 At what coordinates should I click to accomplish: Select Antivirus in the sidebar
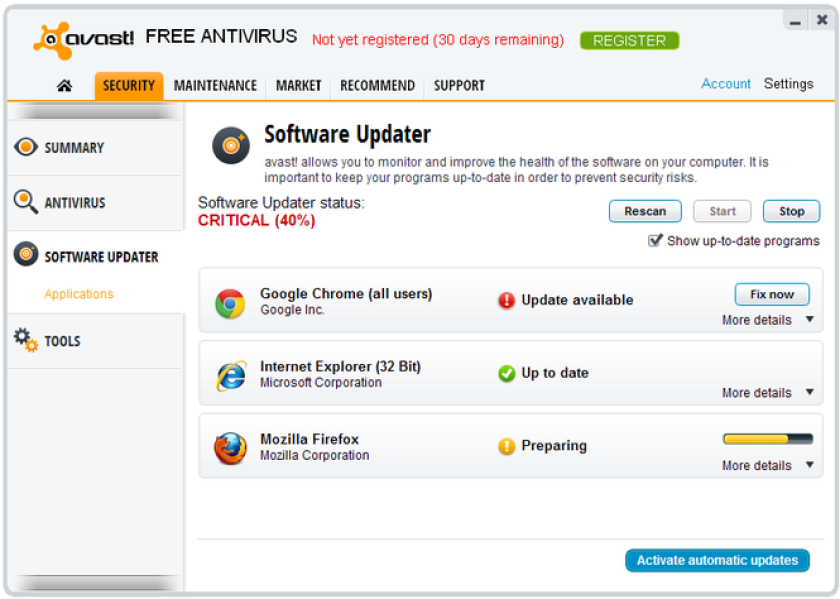(95, 203)
